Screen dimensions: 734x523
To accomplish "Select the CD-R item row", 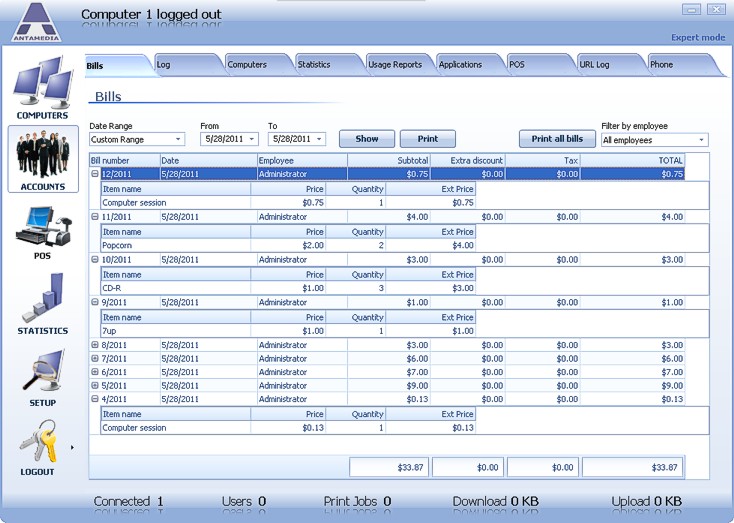I will [288, 288].
